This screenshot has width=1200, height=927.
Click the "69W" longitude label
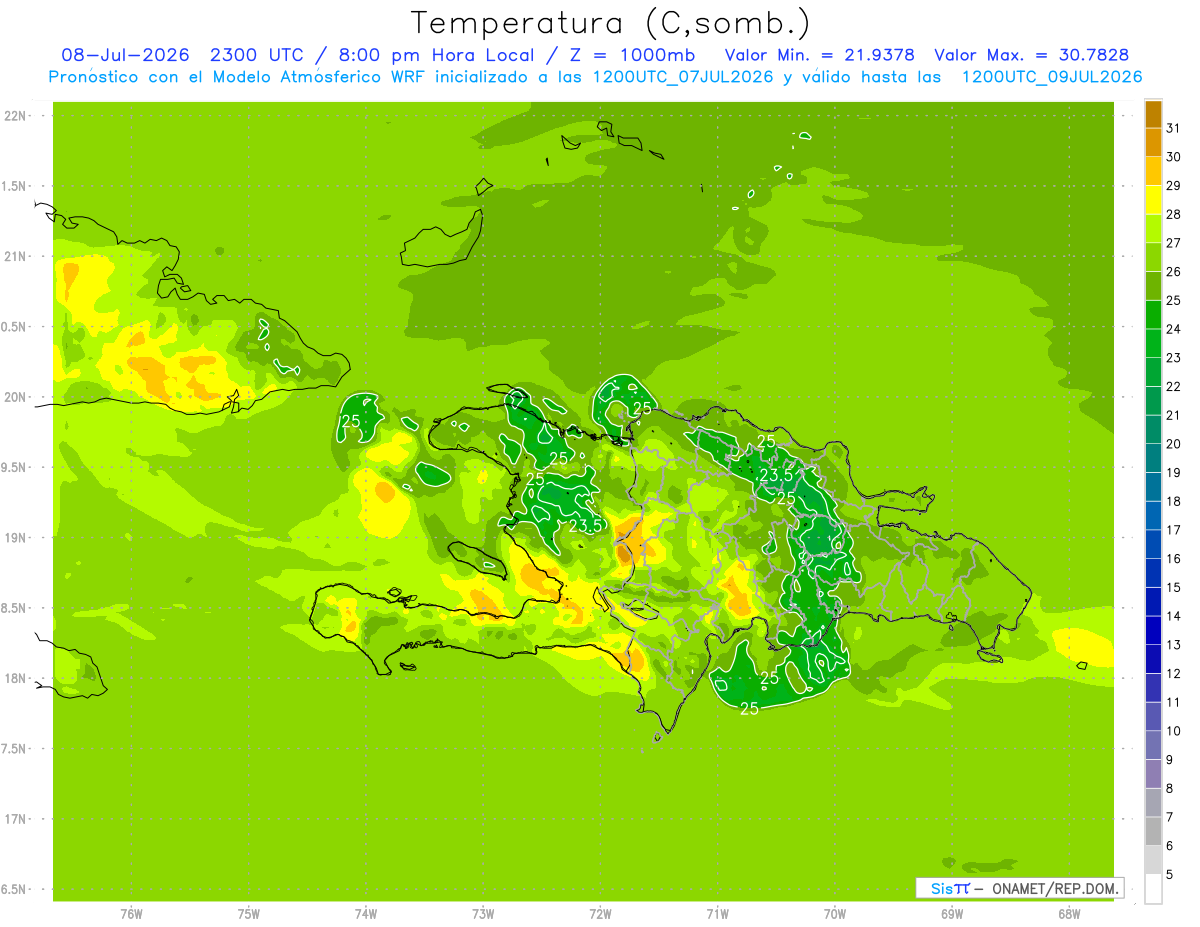tap(951, 913)
